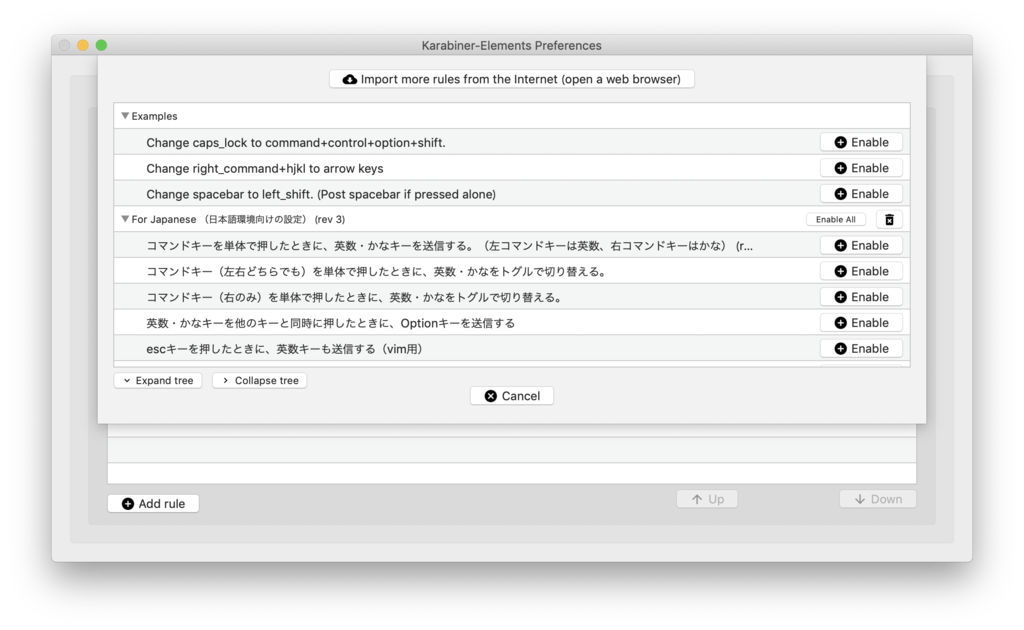Collapse the Examples group triangle

point(125,116)
